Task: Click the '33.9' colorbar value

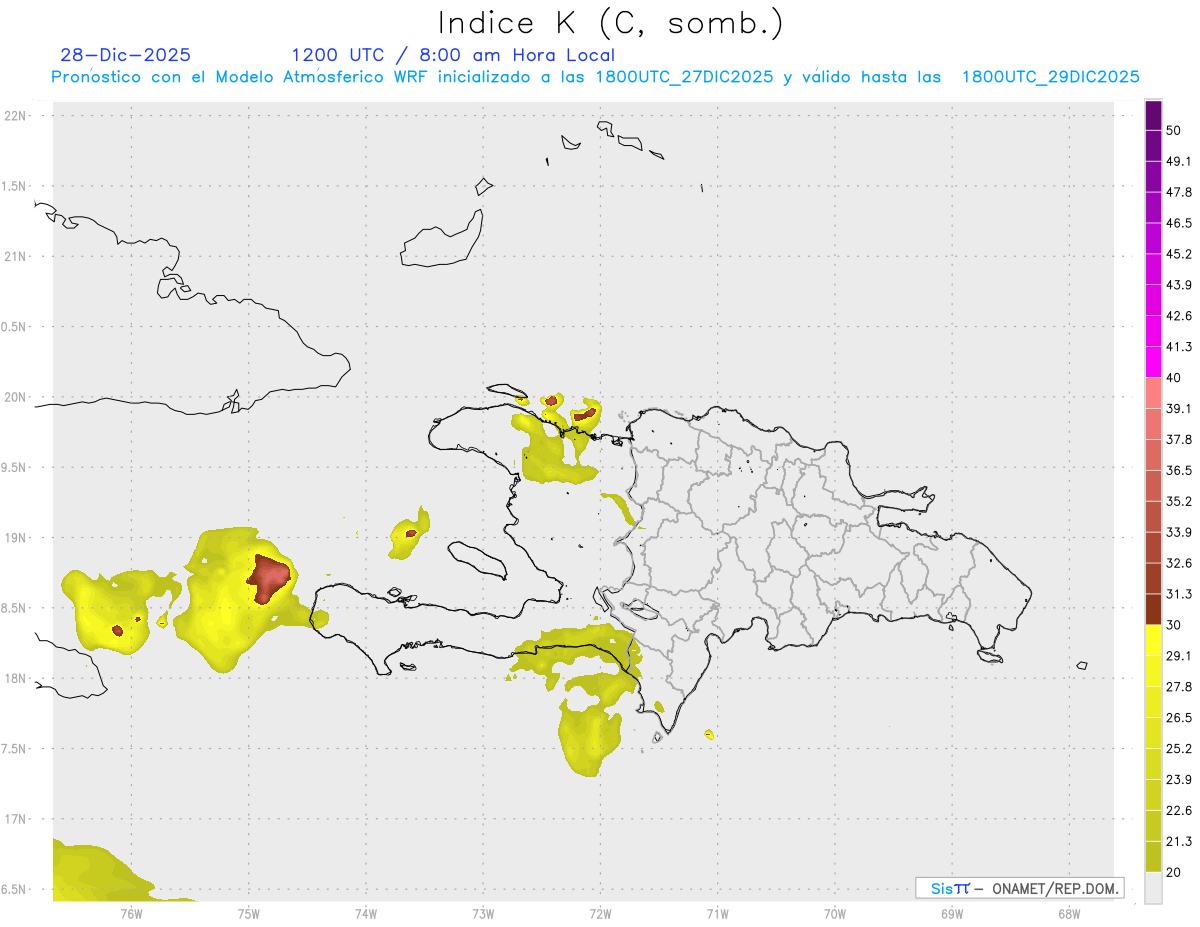Action: tap(1178, 532)
